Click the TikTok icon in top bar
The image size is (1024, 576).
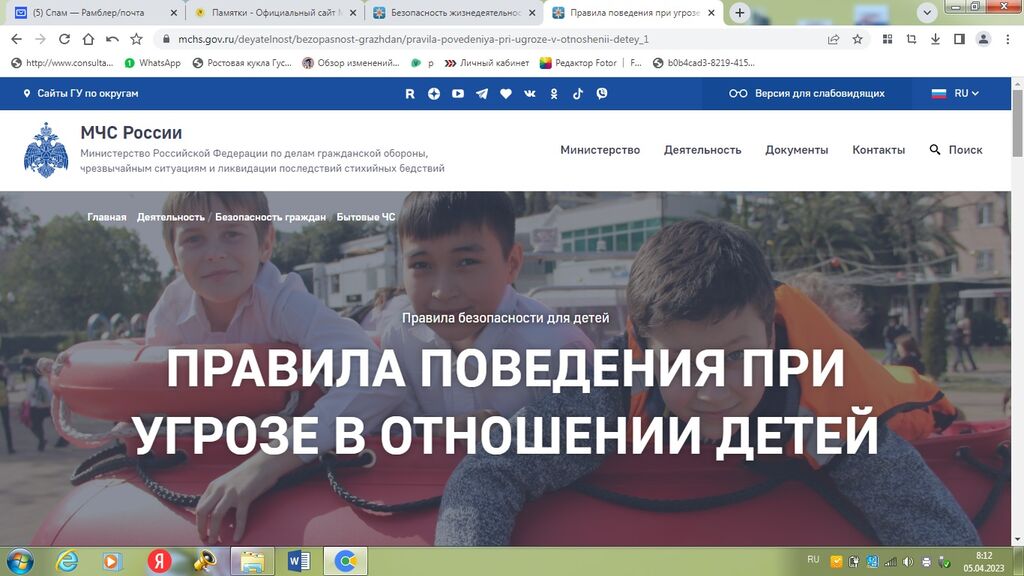578,93
